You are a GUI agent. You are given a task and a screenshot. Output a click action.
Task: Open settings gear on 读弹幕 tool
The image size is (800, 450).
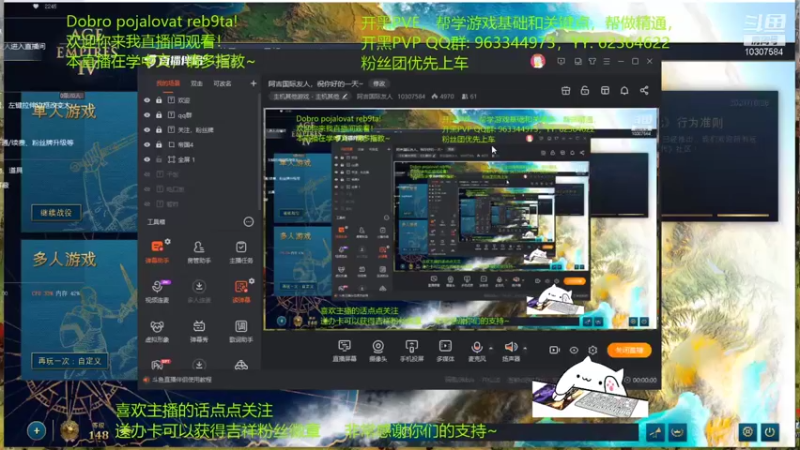[252, 281]
